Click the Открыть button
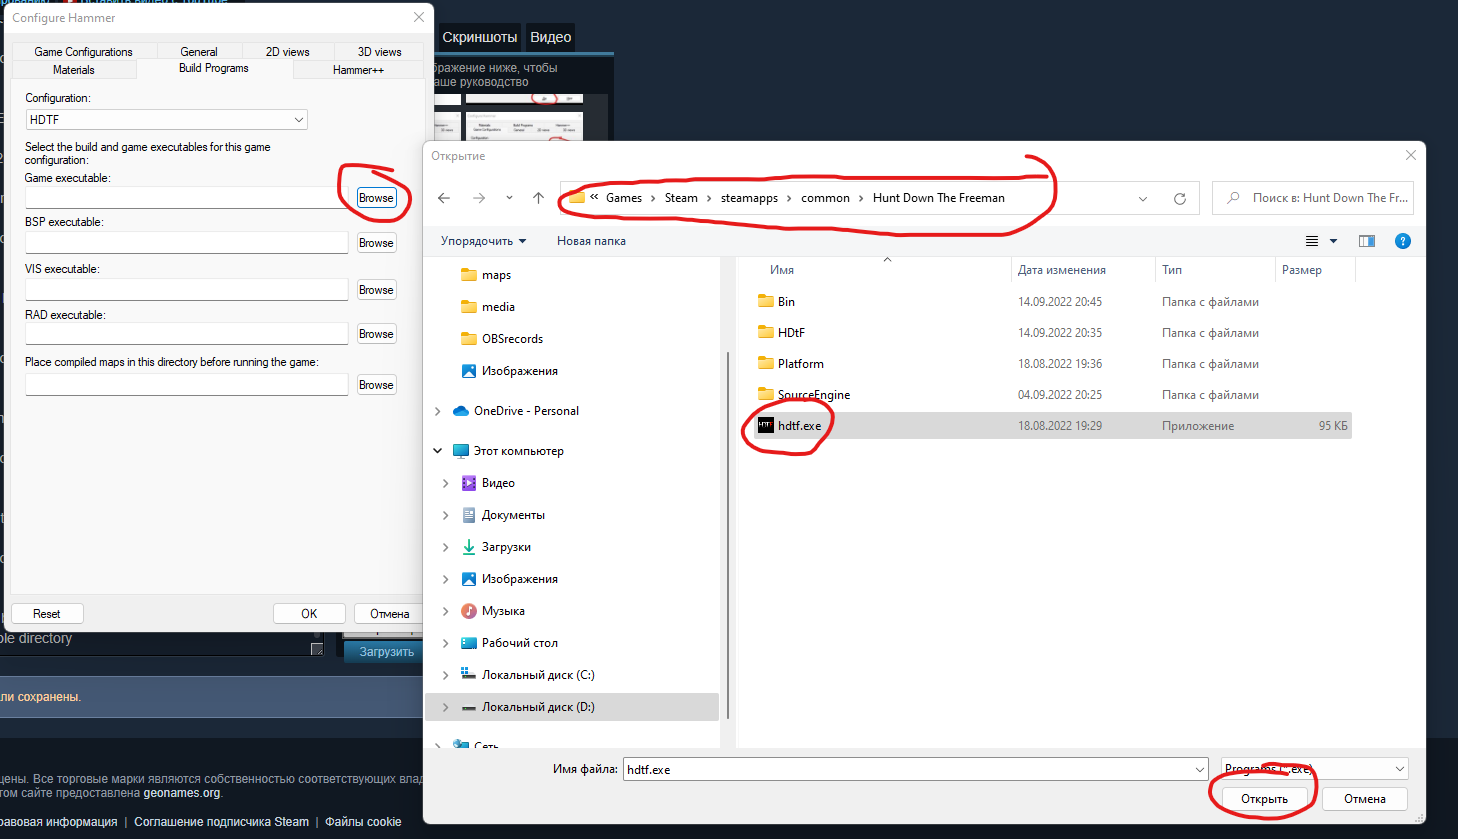1458x839 pixels. tap(1264, 799)
